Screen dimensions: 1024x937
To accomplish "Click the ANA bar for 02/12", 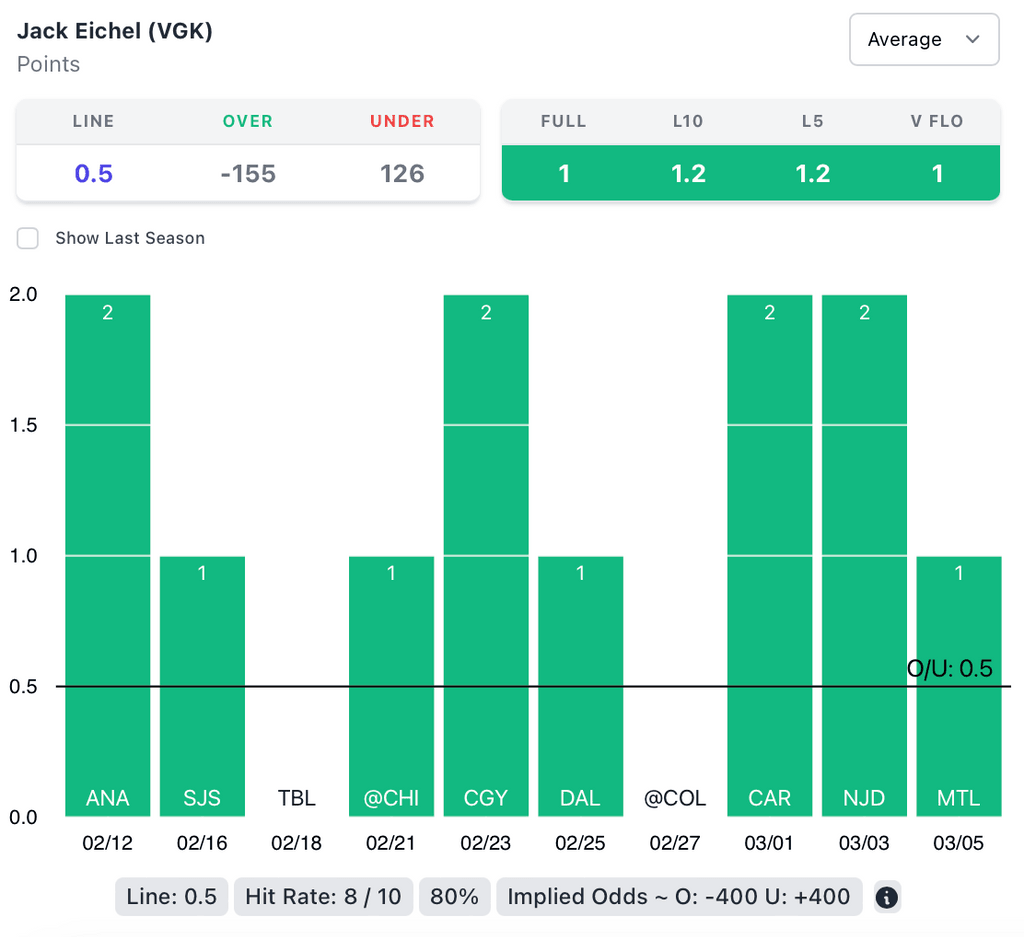I will 108,555.
